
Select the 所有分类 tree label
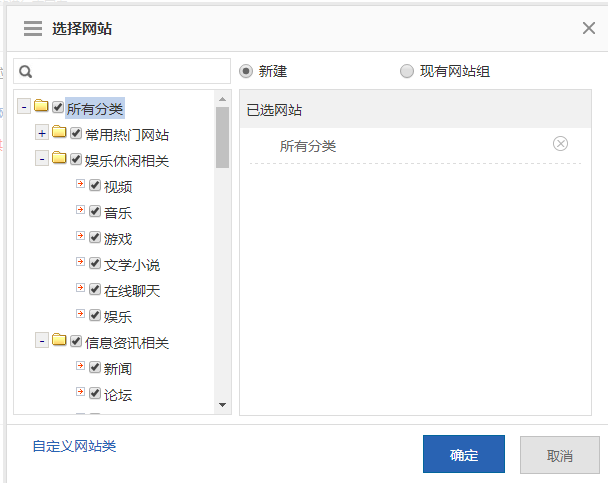click(95, 109)
